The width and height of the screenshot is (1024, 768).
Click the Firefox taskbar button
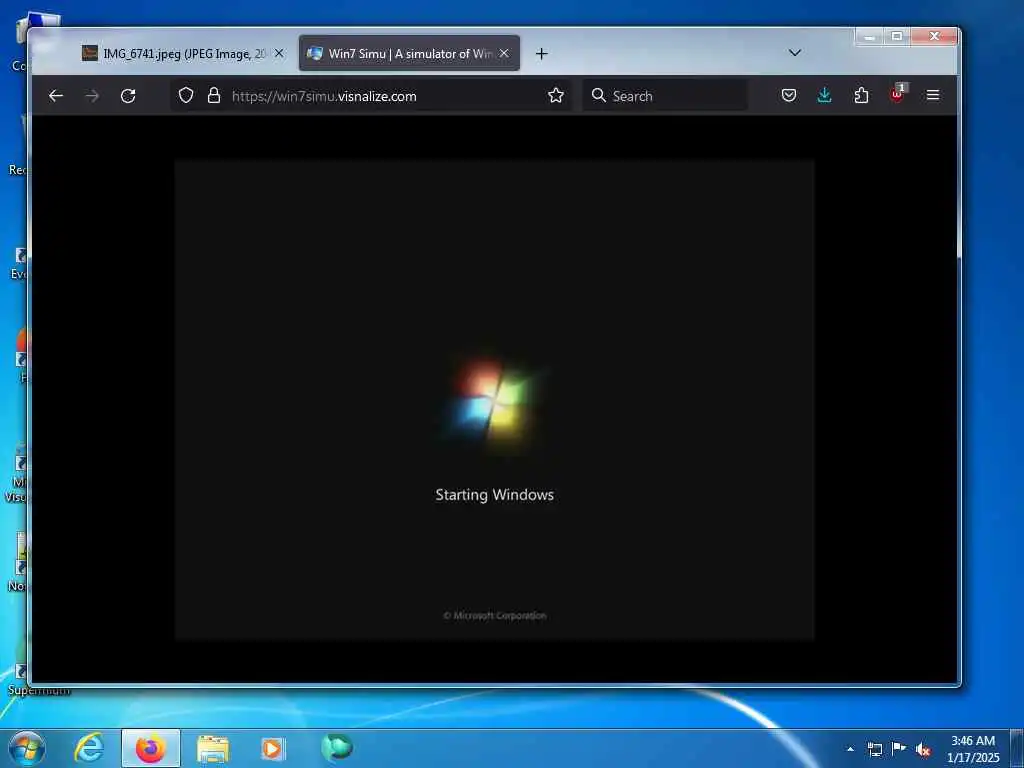coord(151,748)
